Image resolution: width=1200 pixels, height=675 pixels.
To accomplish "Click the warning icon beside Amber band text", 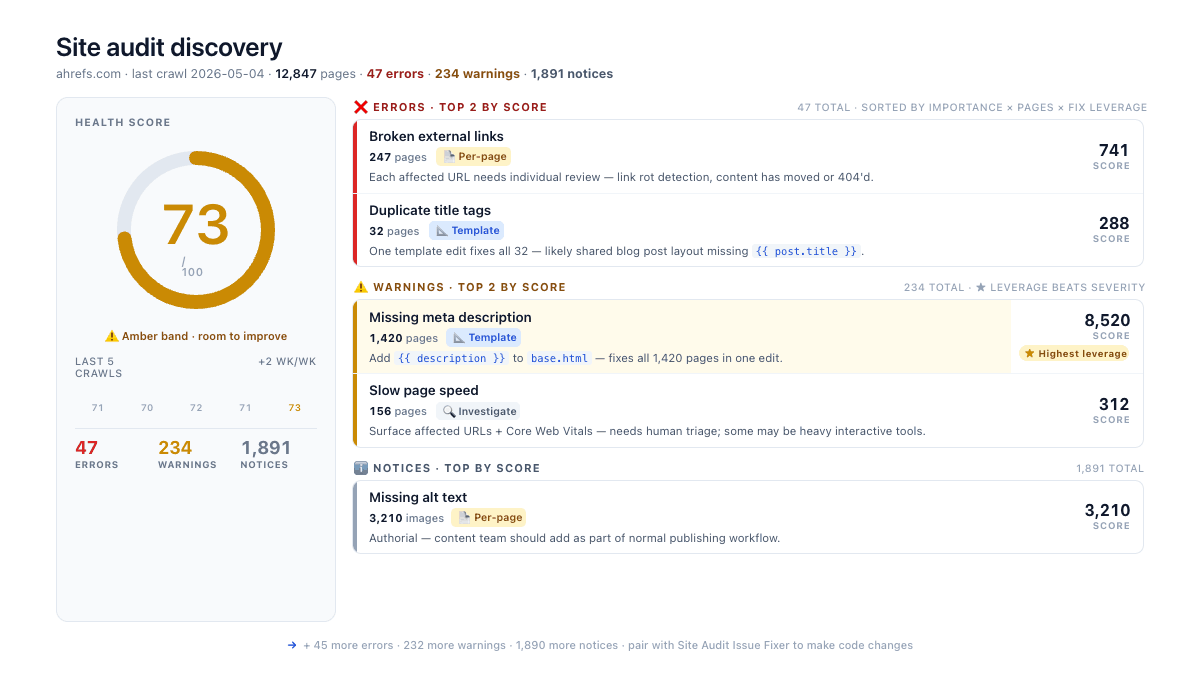I will point(111,337).
